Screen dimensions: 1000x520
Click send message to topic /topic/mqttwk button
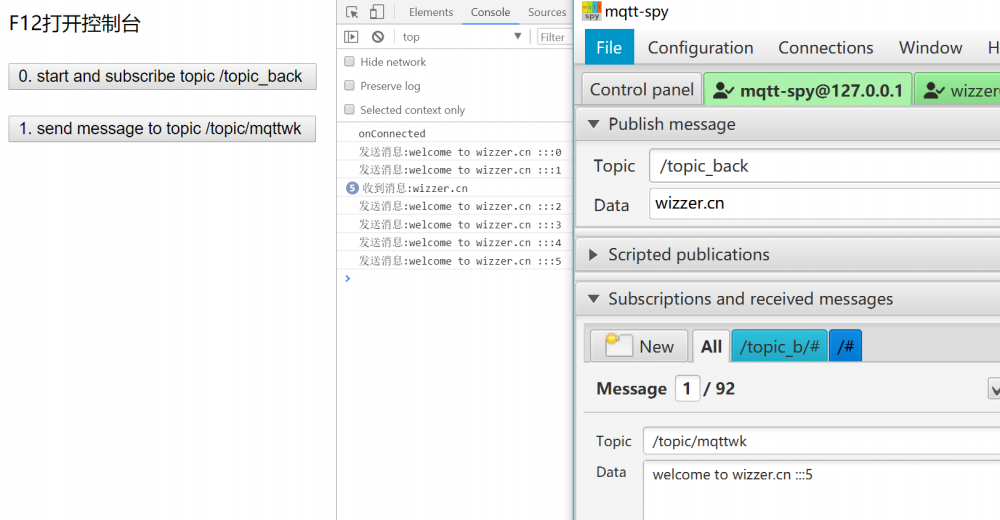[x=162, y=129]
